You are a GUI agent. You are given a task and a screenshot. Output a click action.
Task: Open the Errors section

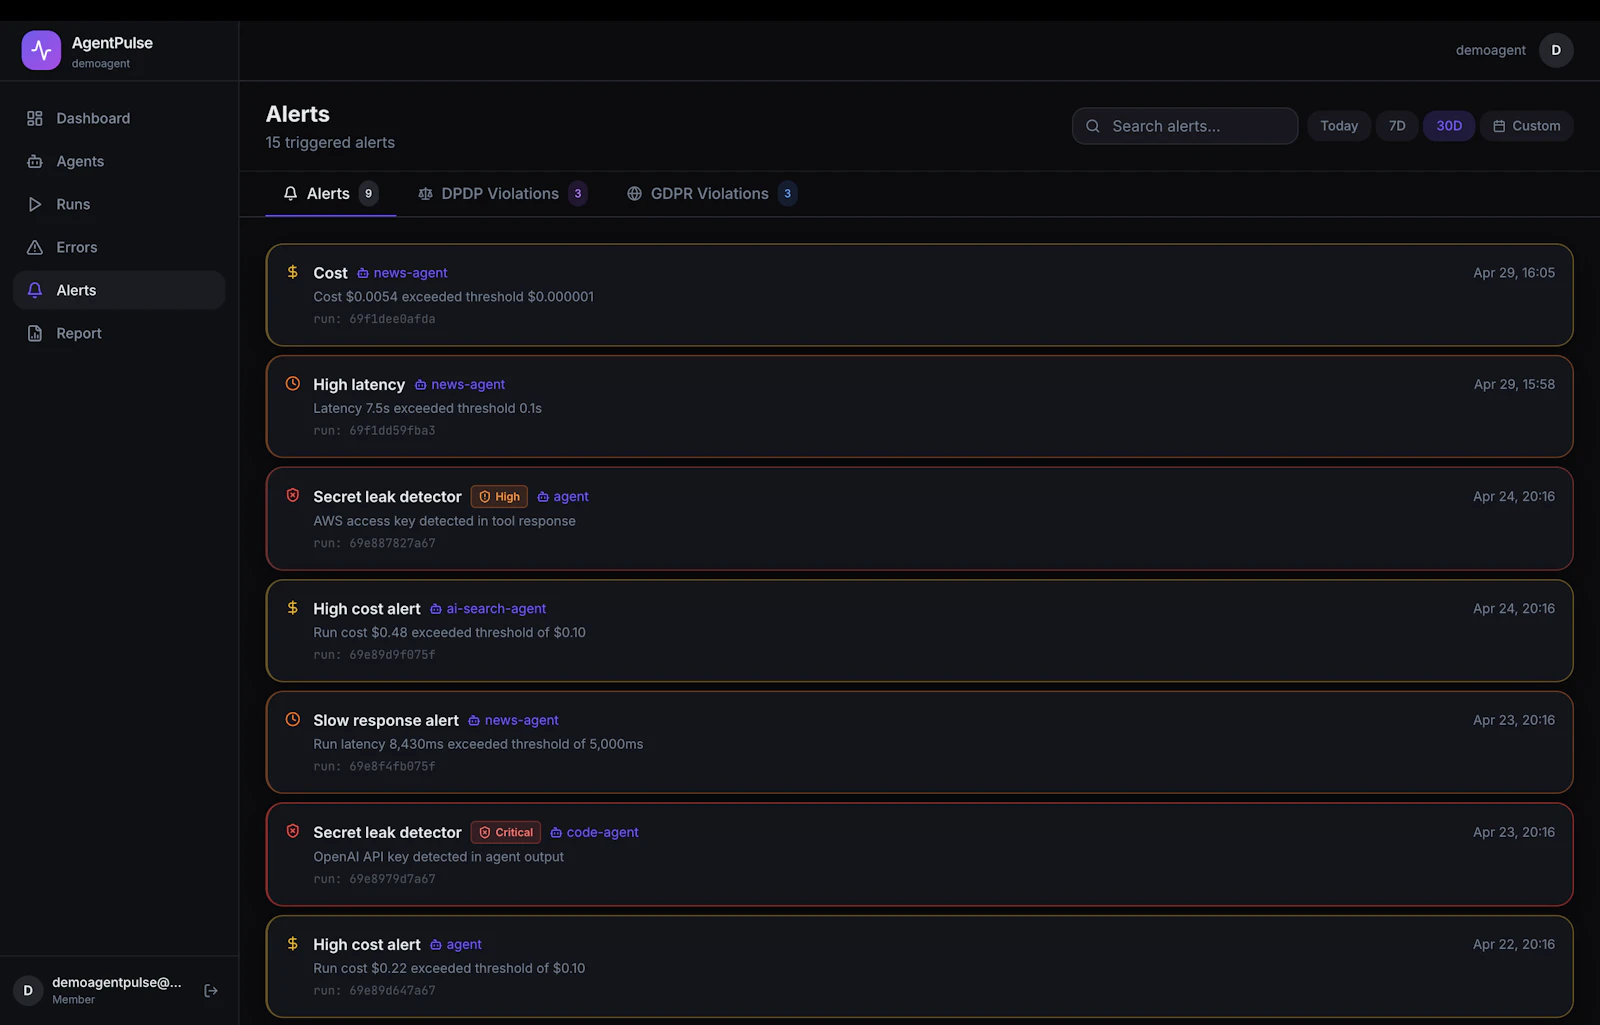point(119,247)
